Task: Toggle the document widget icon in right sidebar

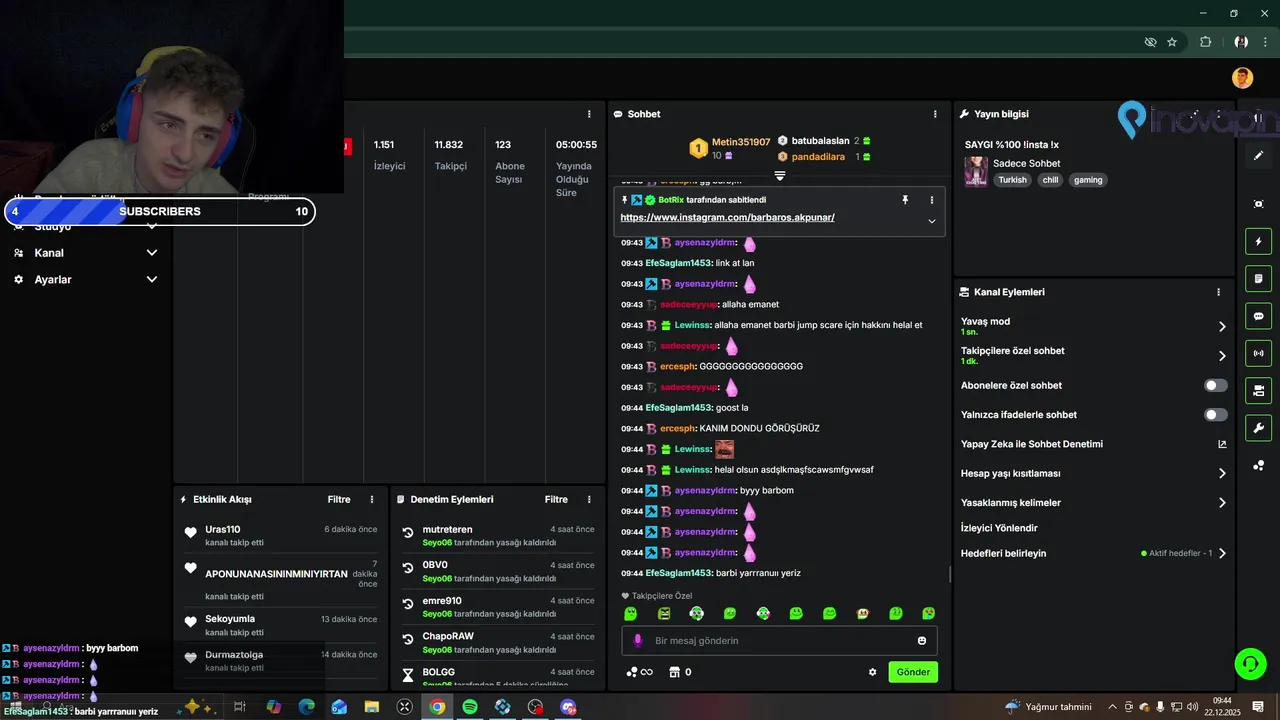Action: 1258,278
